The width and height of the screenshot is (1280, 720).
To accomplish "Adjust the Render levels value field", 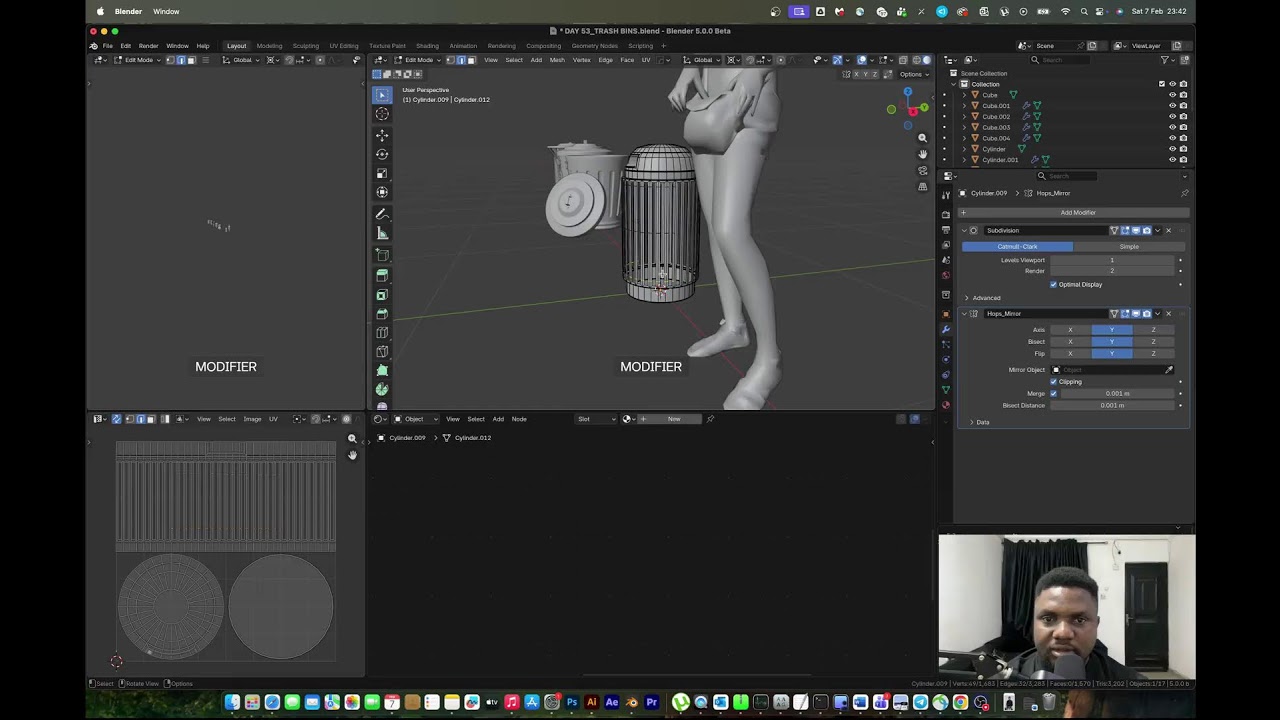I will coord(1111,271).
